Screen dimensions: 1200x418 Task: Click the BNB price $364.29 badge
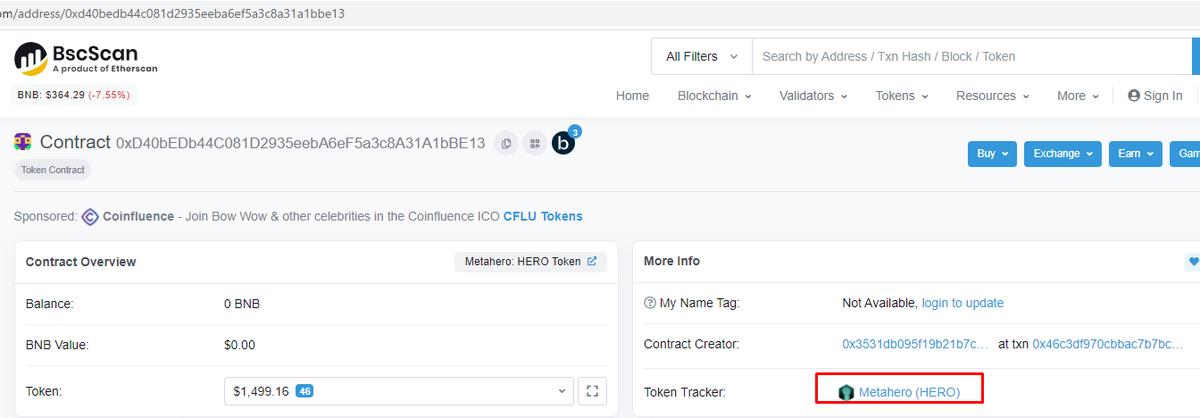pyautogui.click(x=73, y=95)
